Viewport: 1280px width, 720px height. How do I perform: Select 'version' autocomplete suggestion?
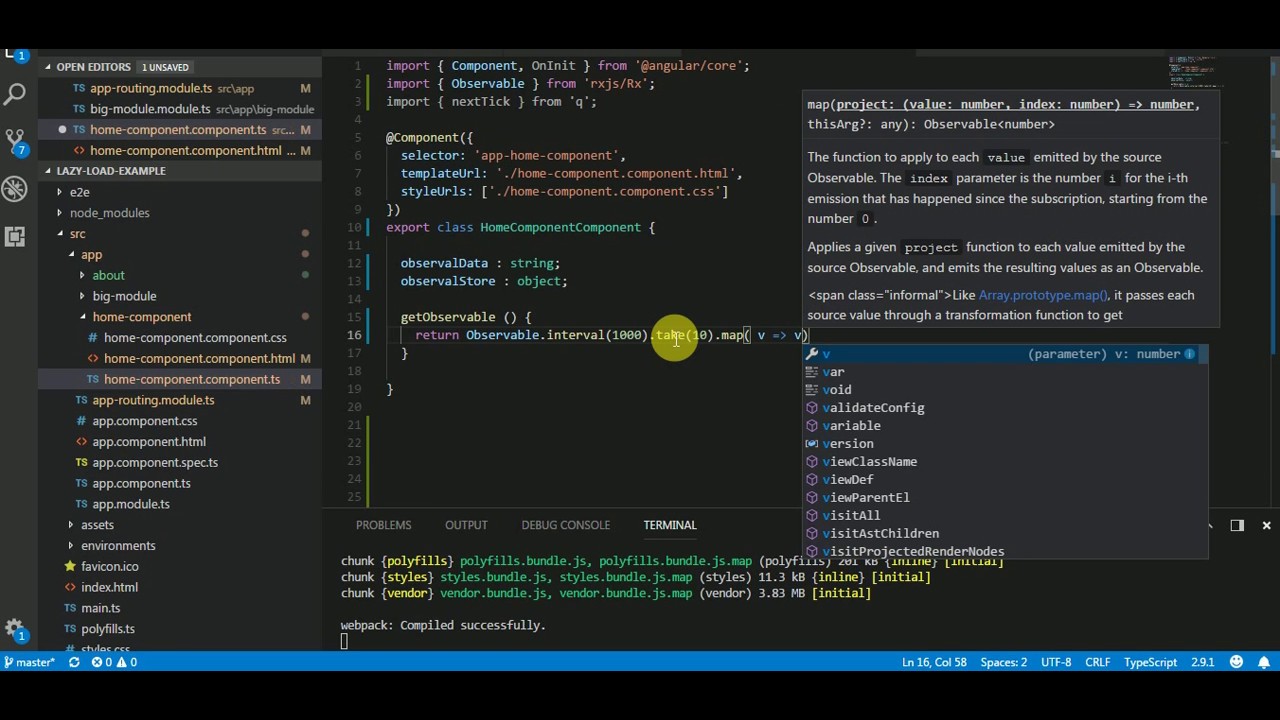point(1005,444)
